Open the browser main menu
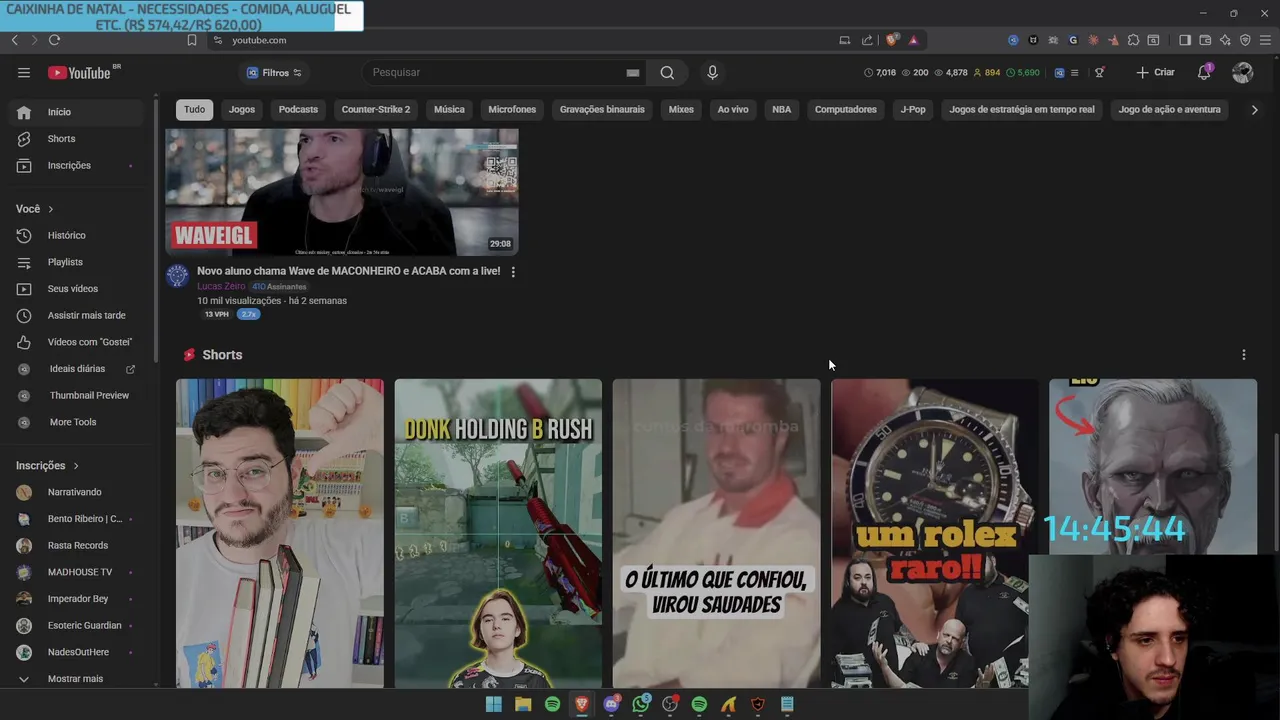Screen dimensions: 1280x720 click(x=1265, y=40)
